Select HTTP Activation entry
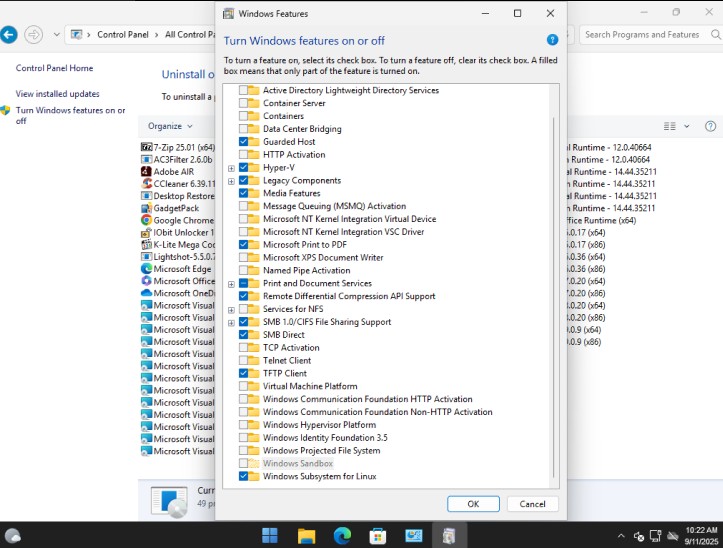The image size is (723, 548). pyautogui.click(x=294, y=155)
